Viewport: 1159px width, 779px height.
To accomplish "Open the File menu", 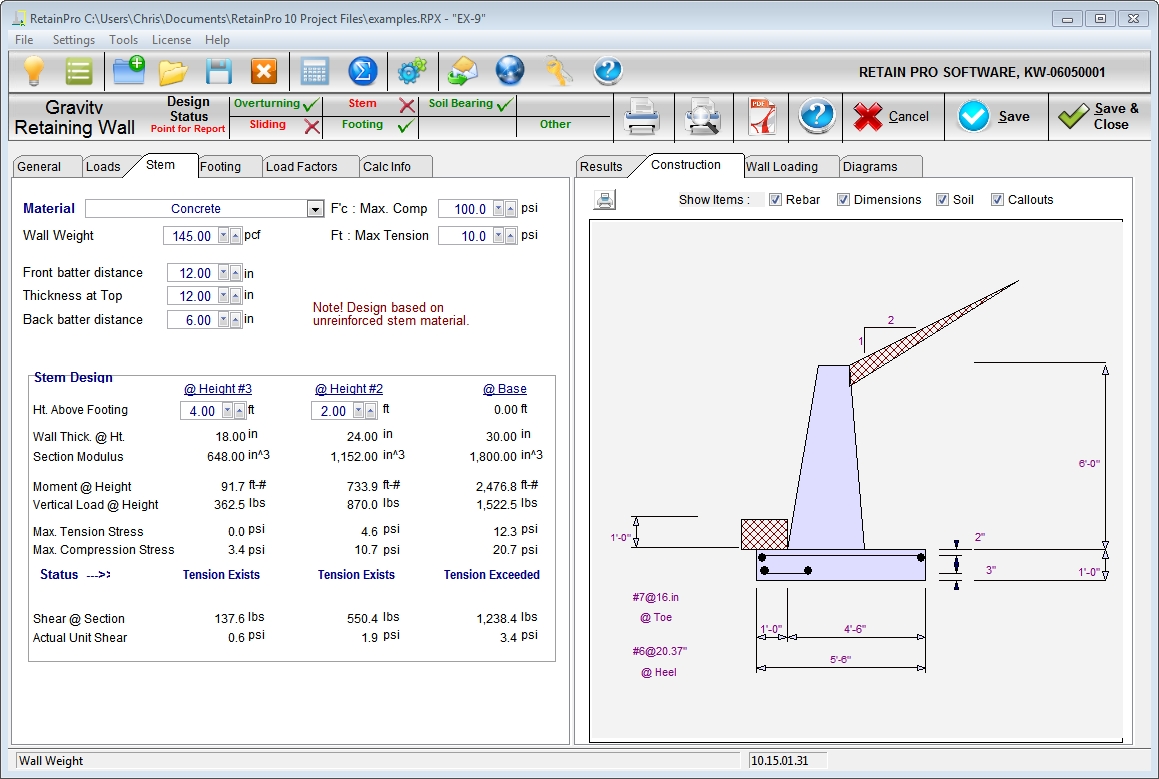I will point(24,40).
